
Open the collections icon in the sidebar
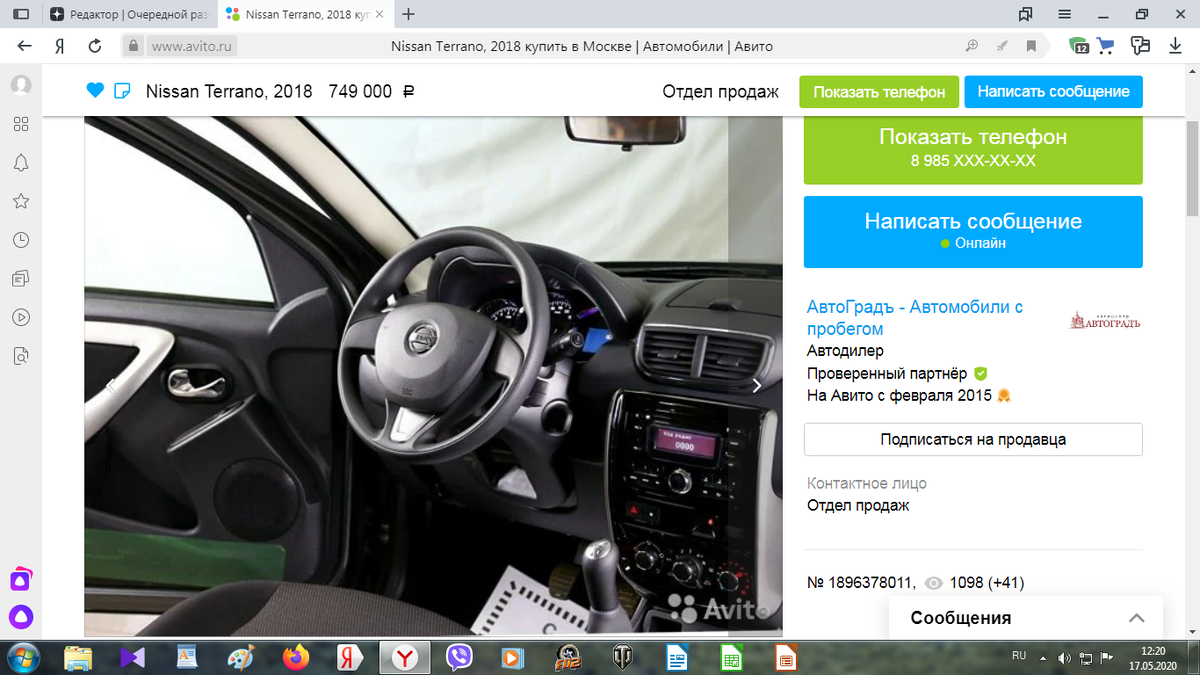tap(20, 279)
